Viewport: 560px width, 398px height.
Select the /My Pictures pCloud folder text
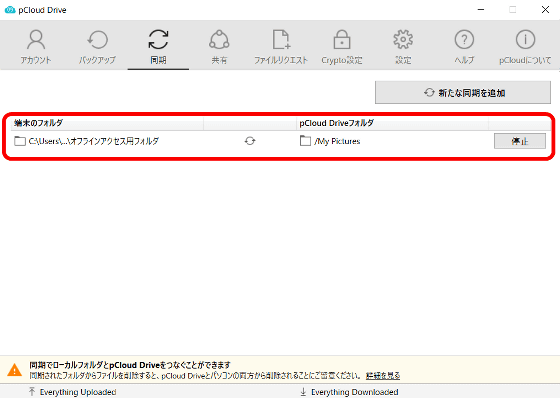pyautogui.click(x=337, y=141)
